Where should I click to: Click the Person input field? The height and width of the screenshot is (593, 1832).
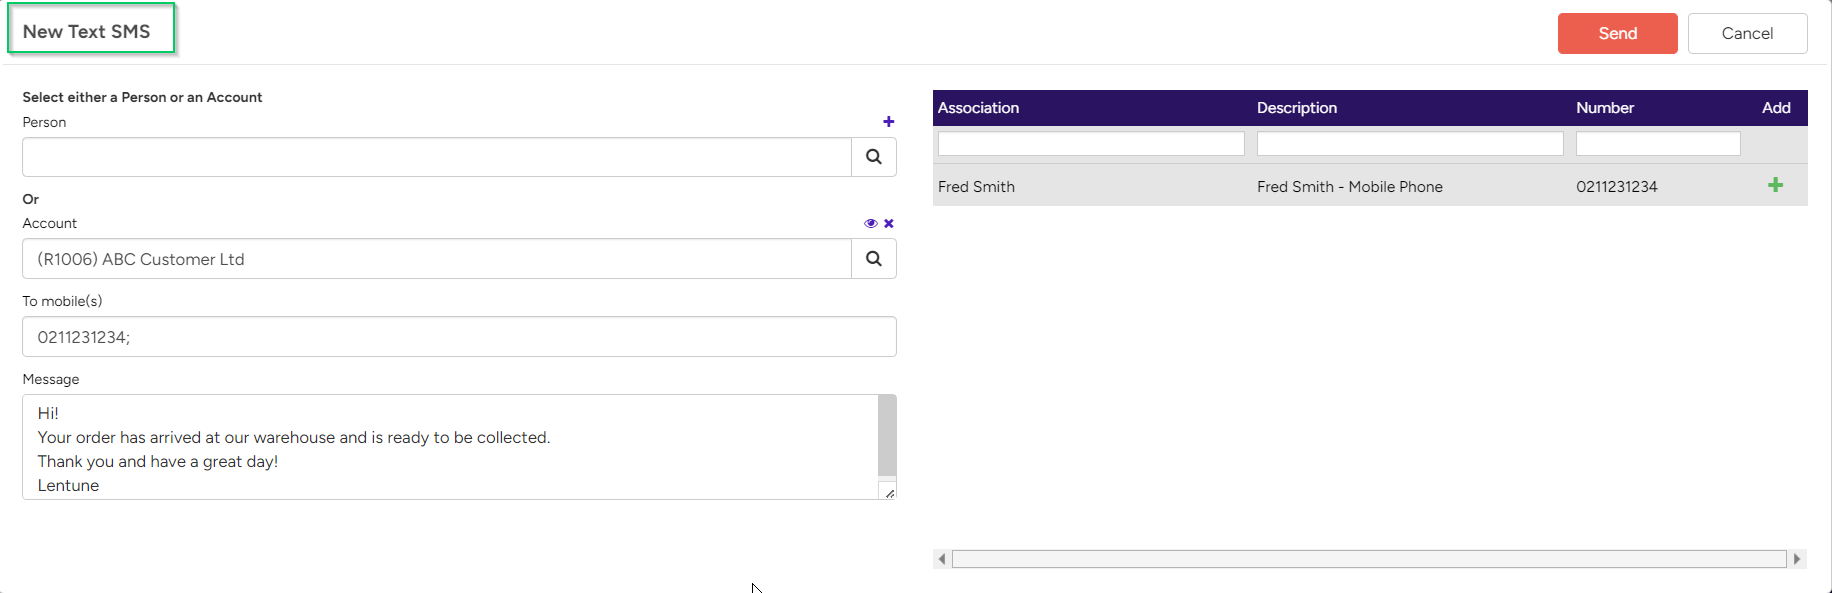(437, 157)
